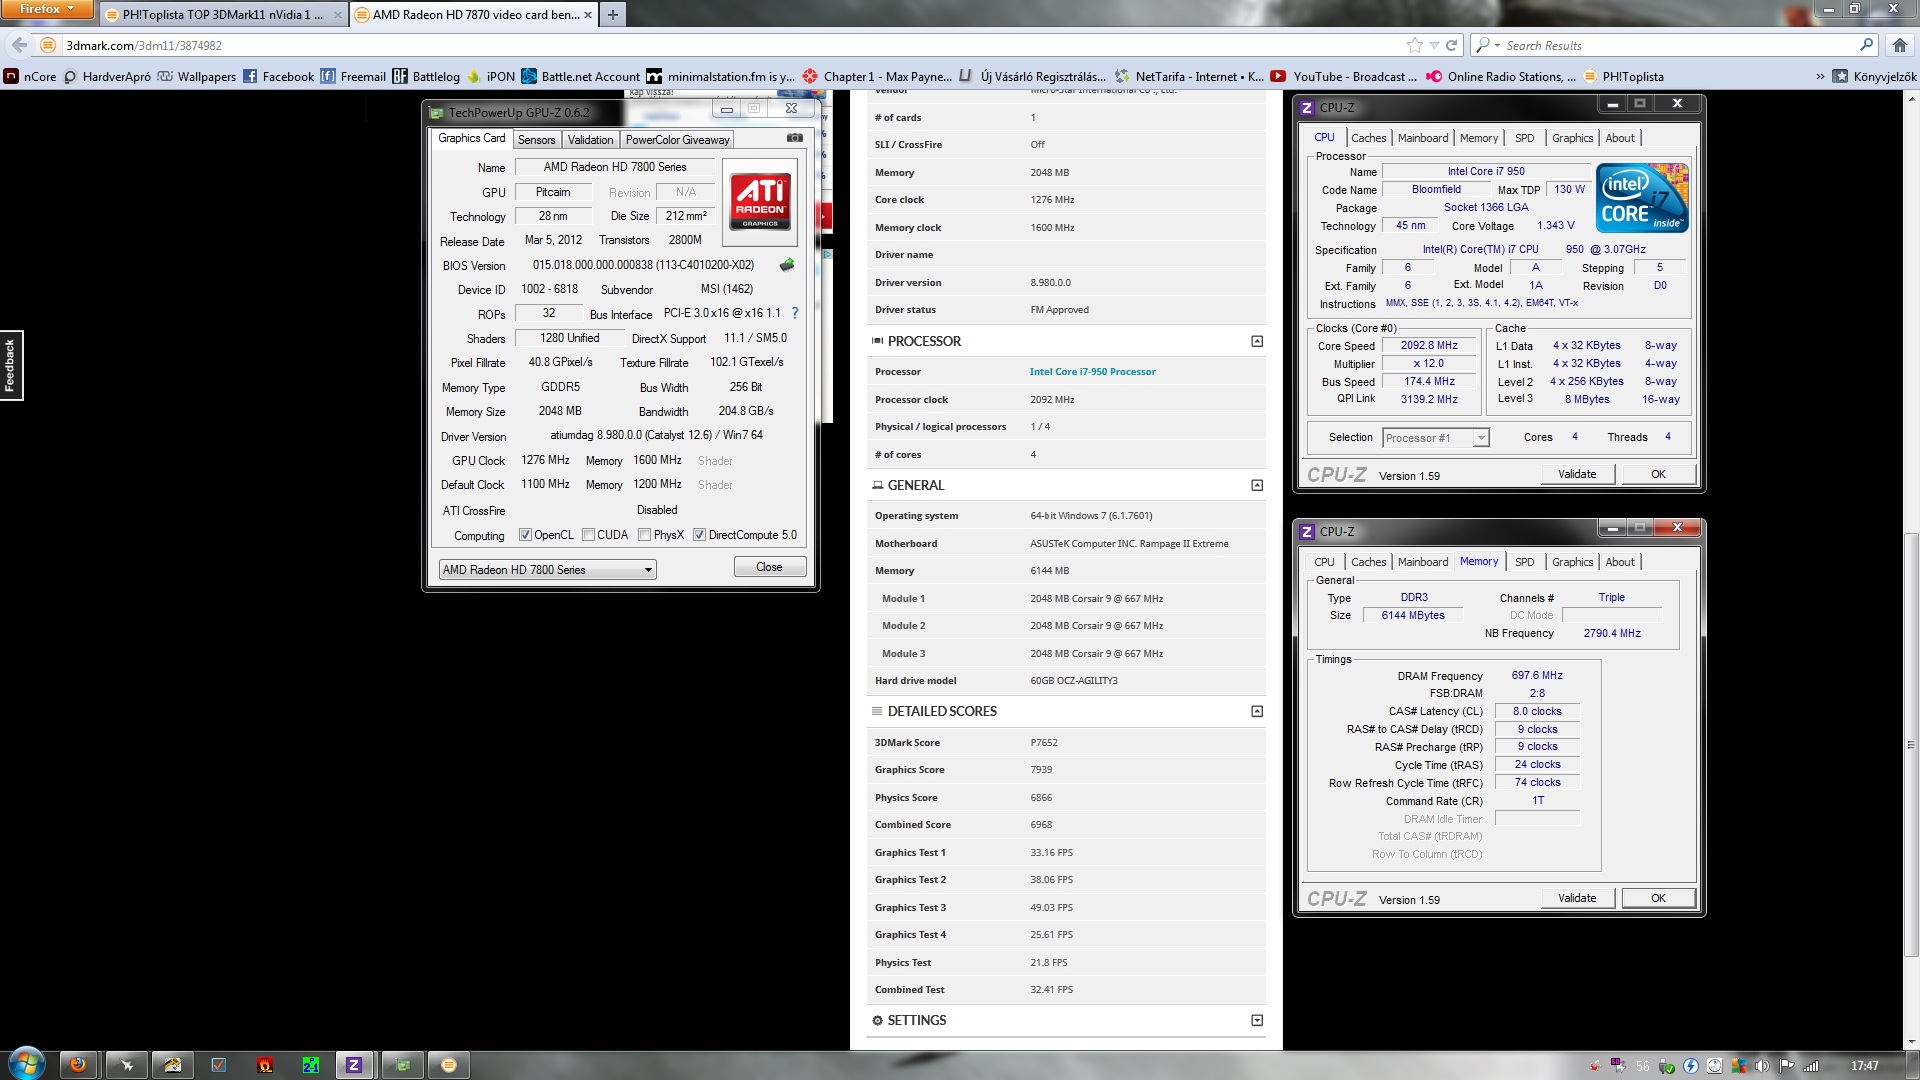Click the bookmark star icon in address bar
Screen dimensions: 1920x1080
(1414, 45)
